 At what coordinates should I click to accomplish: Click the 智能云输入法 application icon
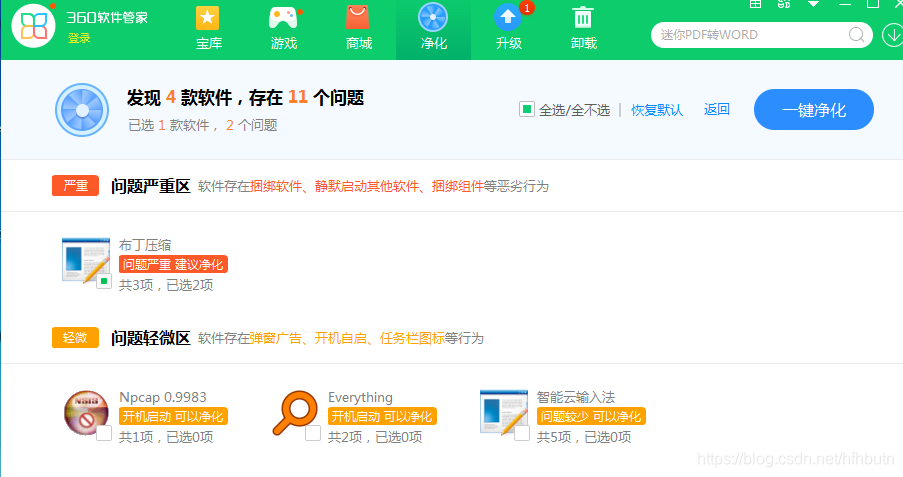point(504,412)
